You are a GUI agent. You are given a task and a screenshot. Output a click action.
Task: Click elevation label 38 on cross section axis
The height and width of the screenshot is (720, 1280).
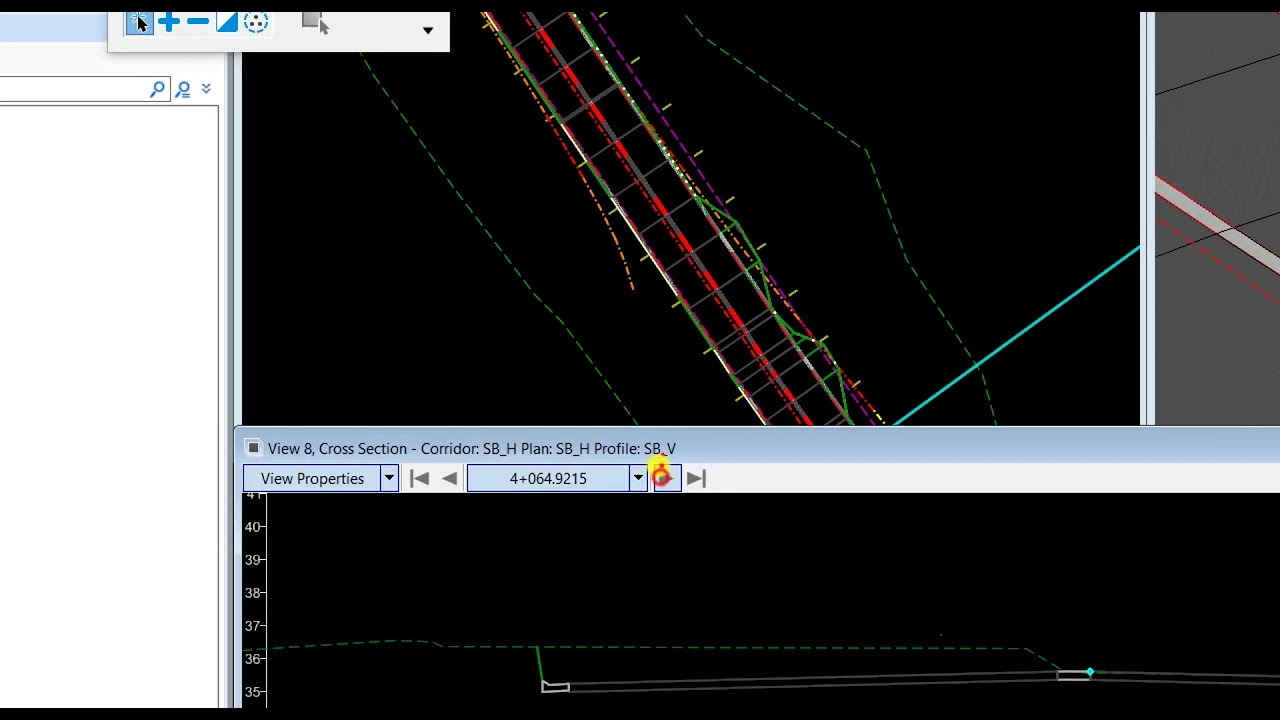tap(253, 593)
